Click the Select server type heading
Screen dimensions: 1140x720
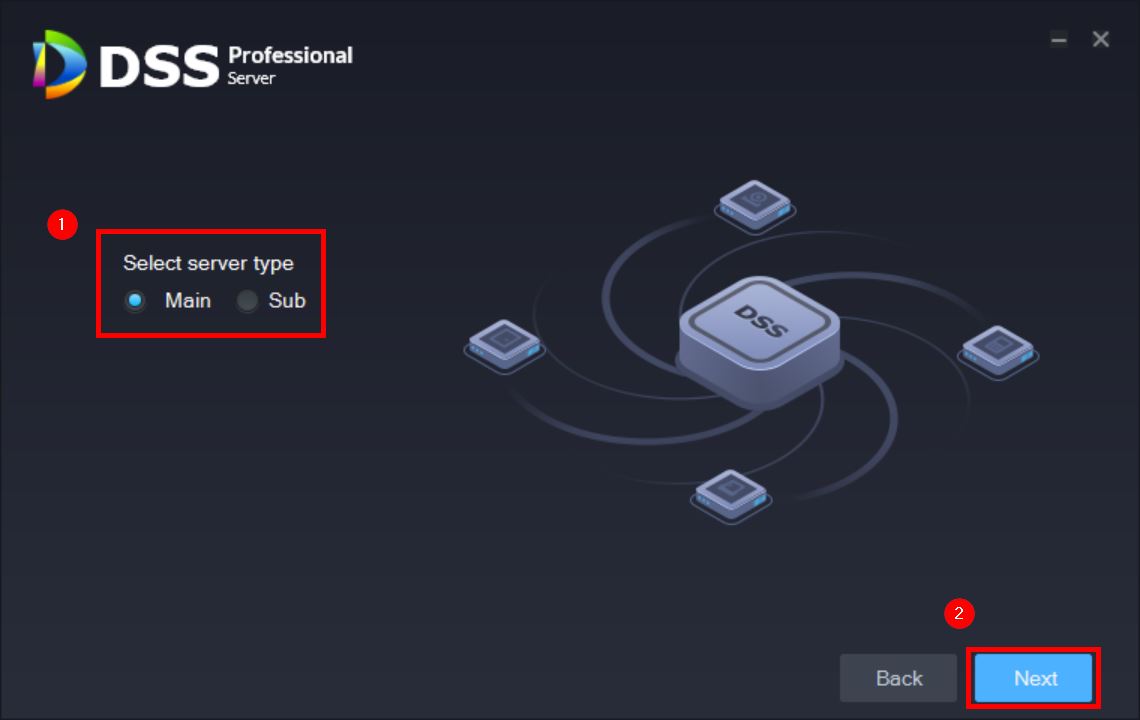point(208,263)
